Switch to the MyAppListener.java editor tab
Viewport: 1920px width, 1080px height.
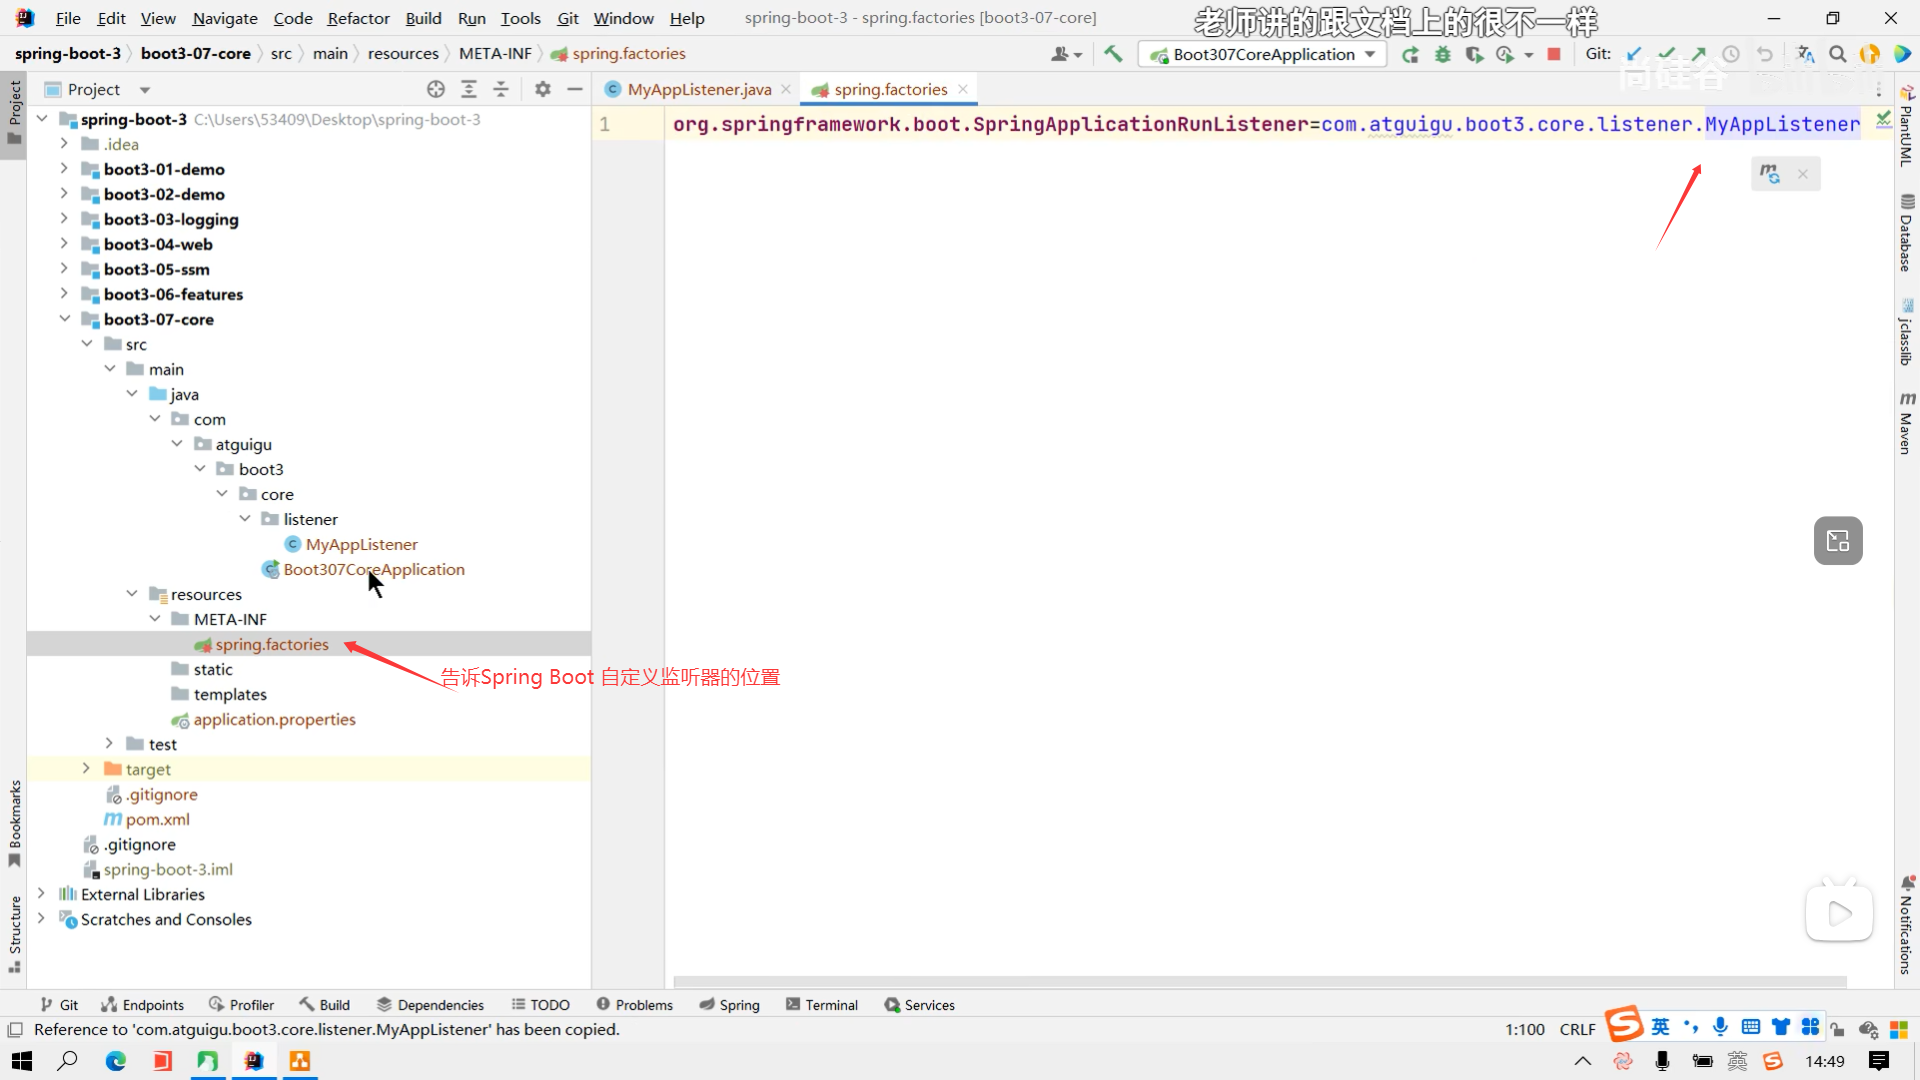699,89
